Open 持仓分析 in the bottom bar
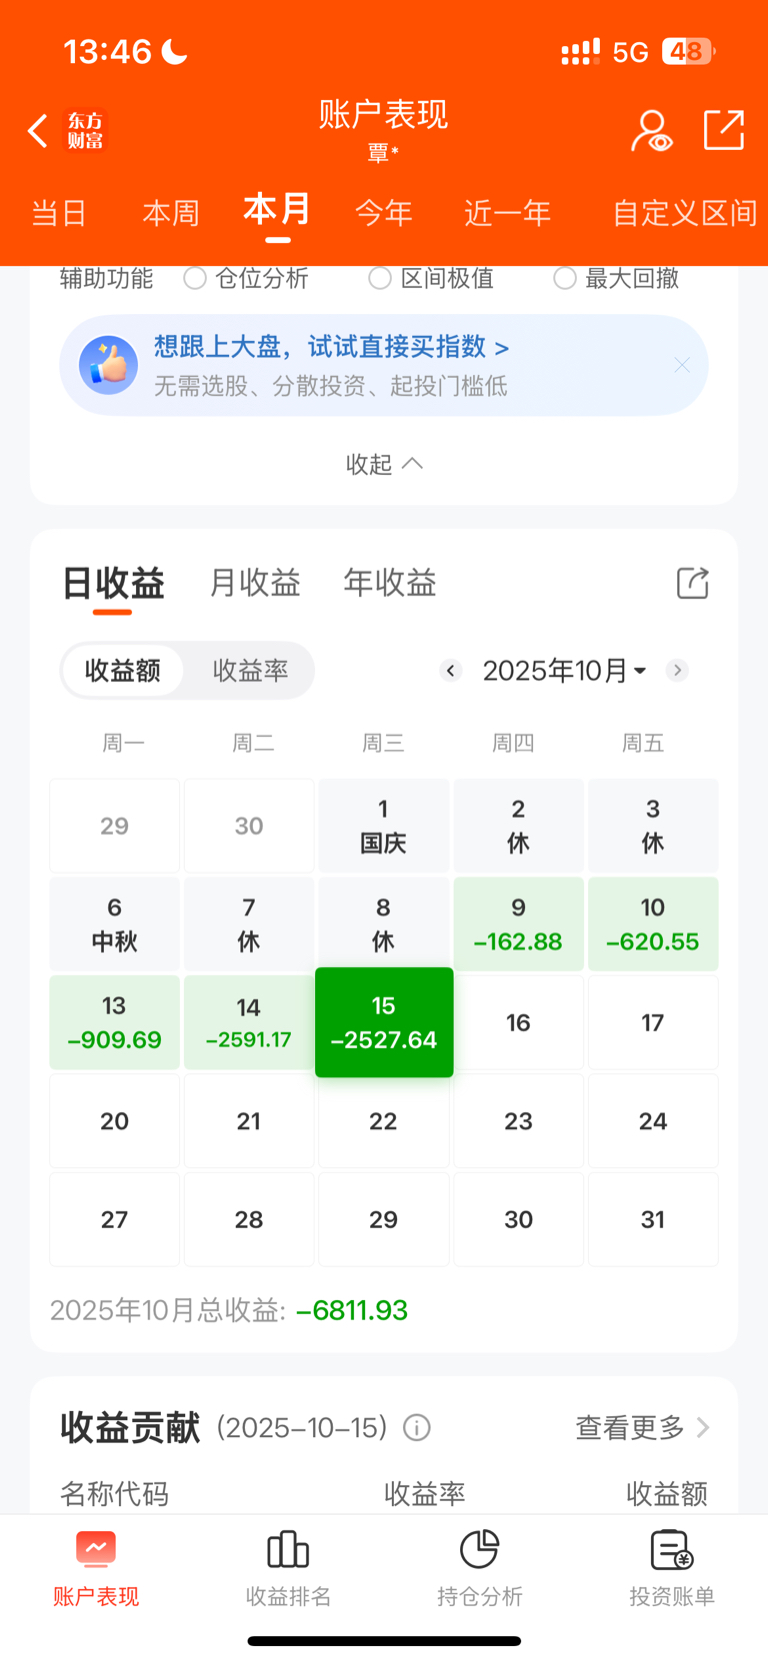The image size is (768, 1663). [x=480, y=1569]
